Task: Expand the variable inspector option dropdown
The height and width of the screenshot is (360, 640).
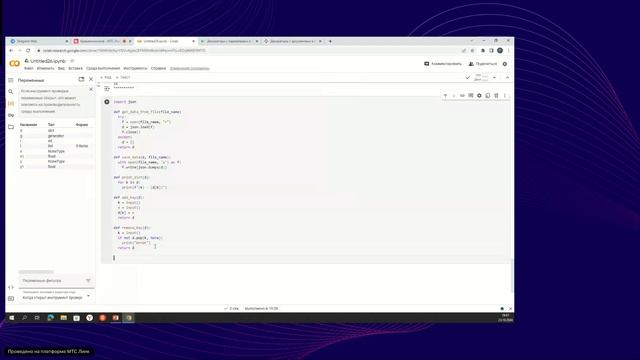Action: 88,296
